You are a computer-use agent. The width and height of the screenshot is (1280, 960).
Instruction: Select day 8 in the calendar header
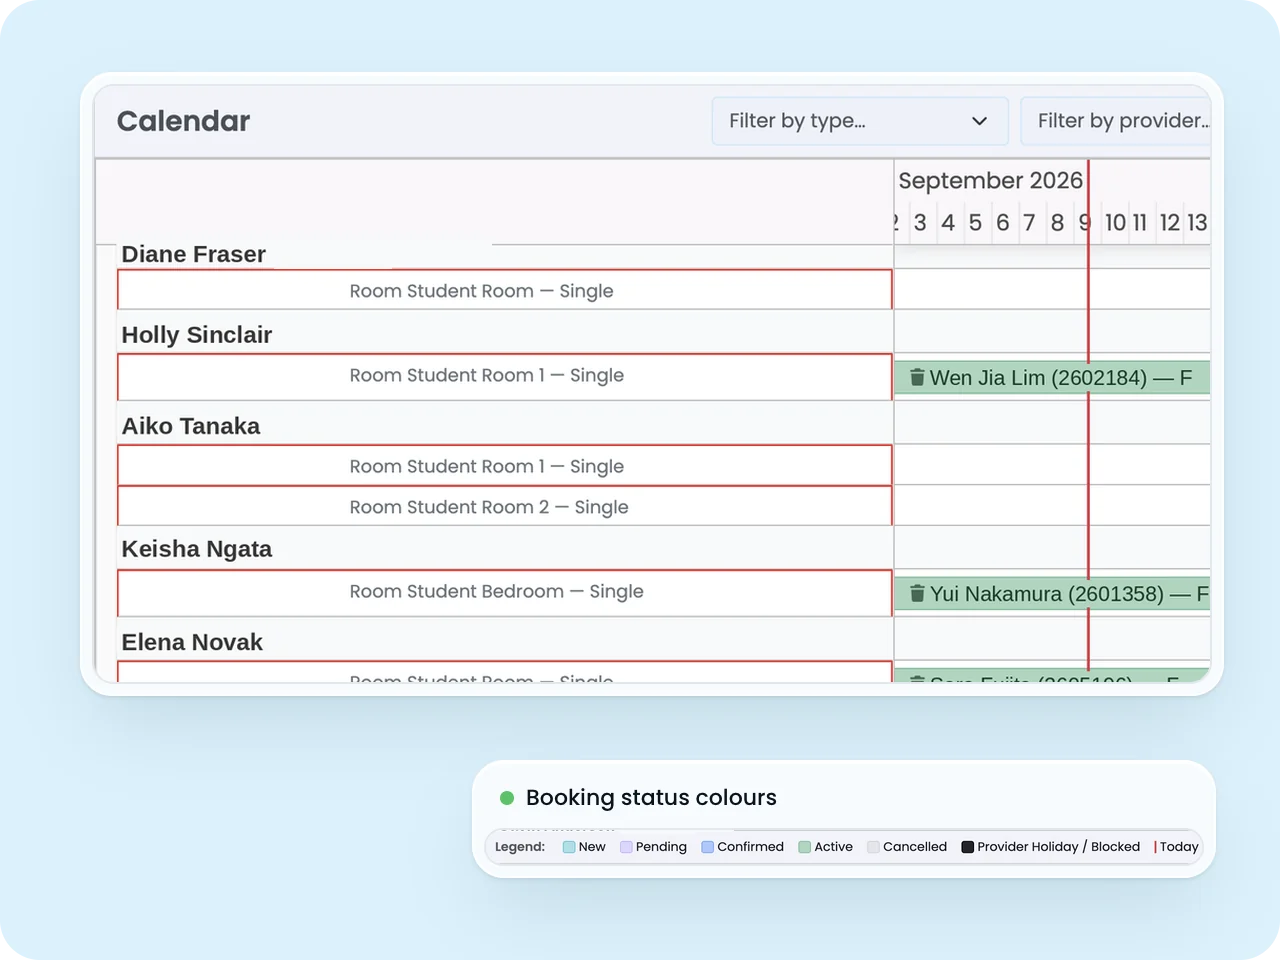[1057, 222]
